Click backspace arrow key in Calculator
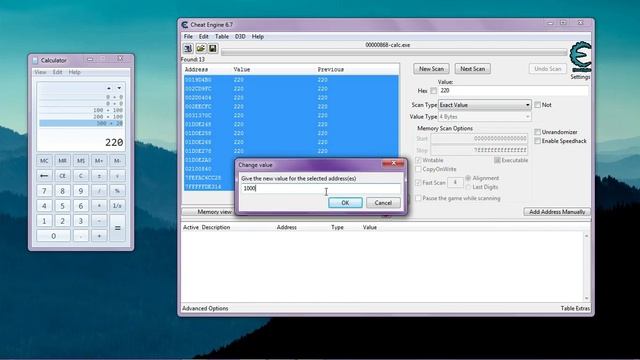This screenshot has width=640, height=360. click(x=44, y=176)
